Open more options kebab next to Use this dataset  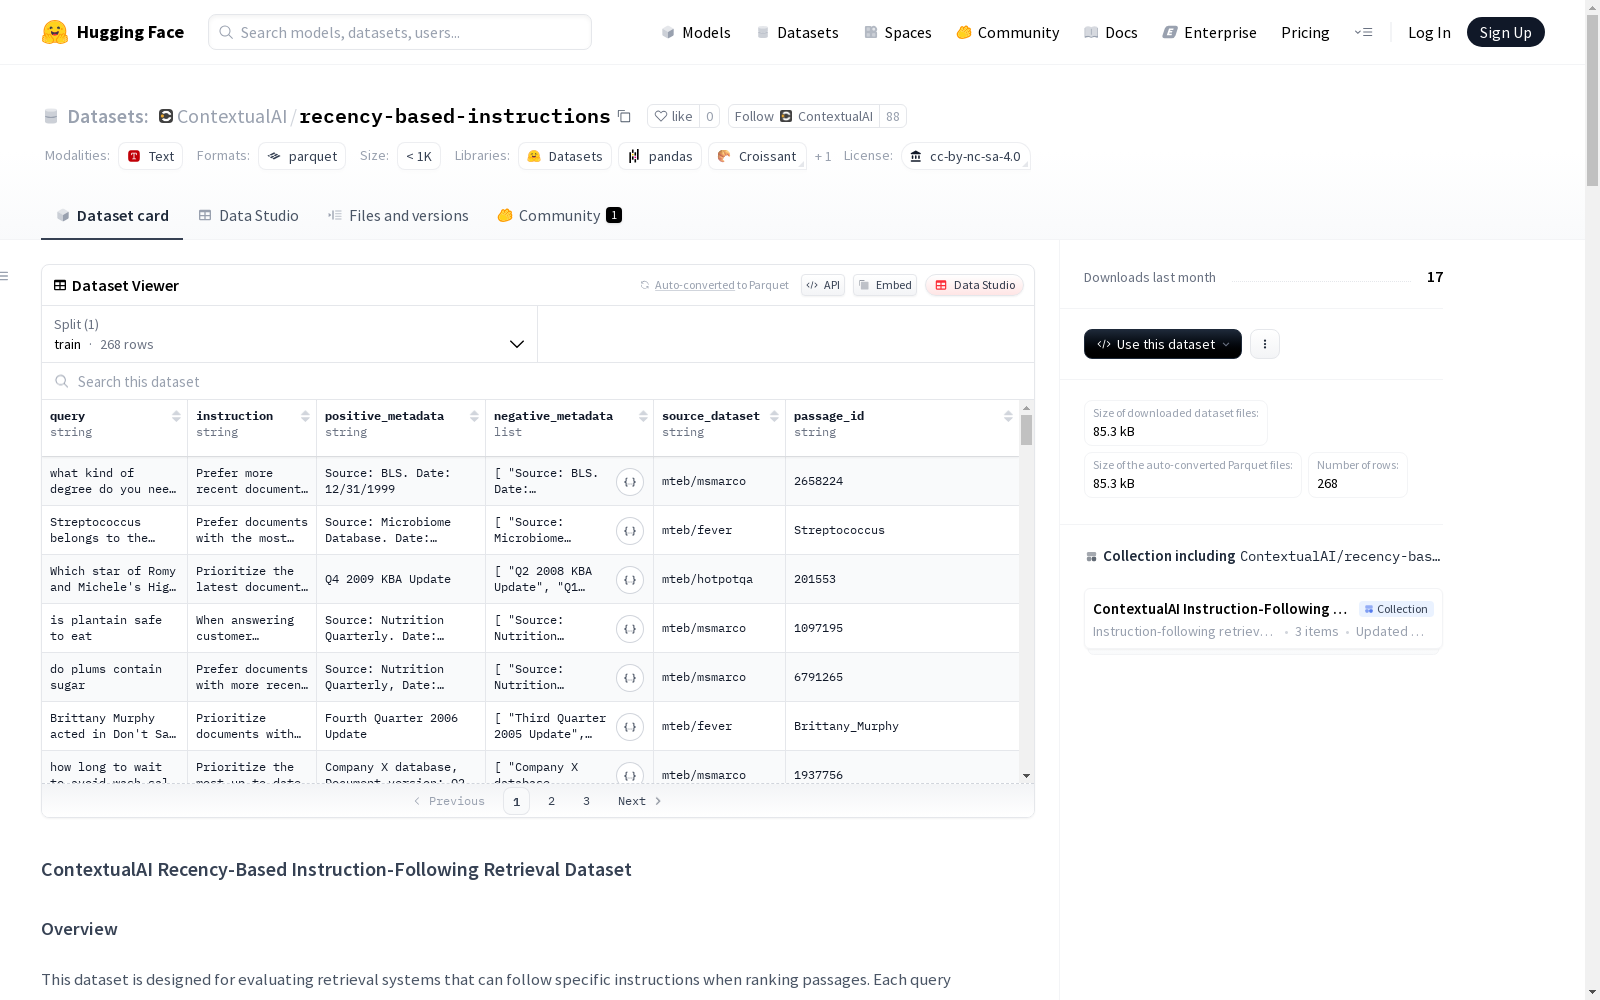point(1265,344)
